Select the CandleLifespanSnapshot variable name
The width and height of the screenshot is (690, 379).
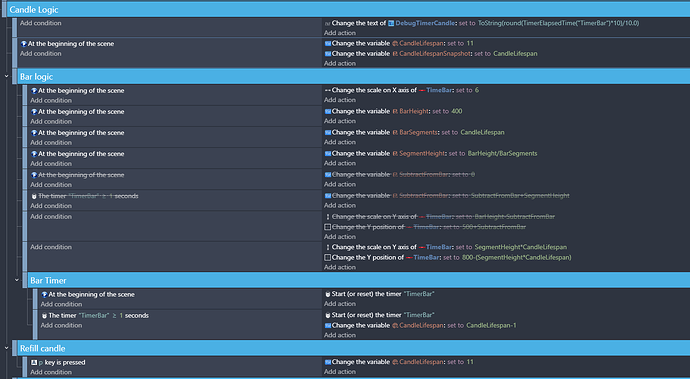[x=435, y=54]
